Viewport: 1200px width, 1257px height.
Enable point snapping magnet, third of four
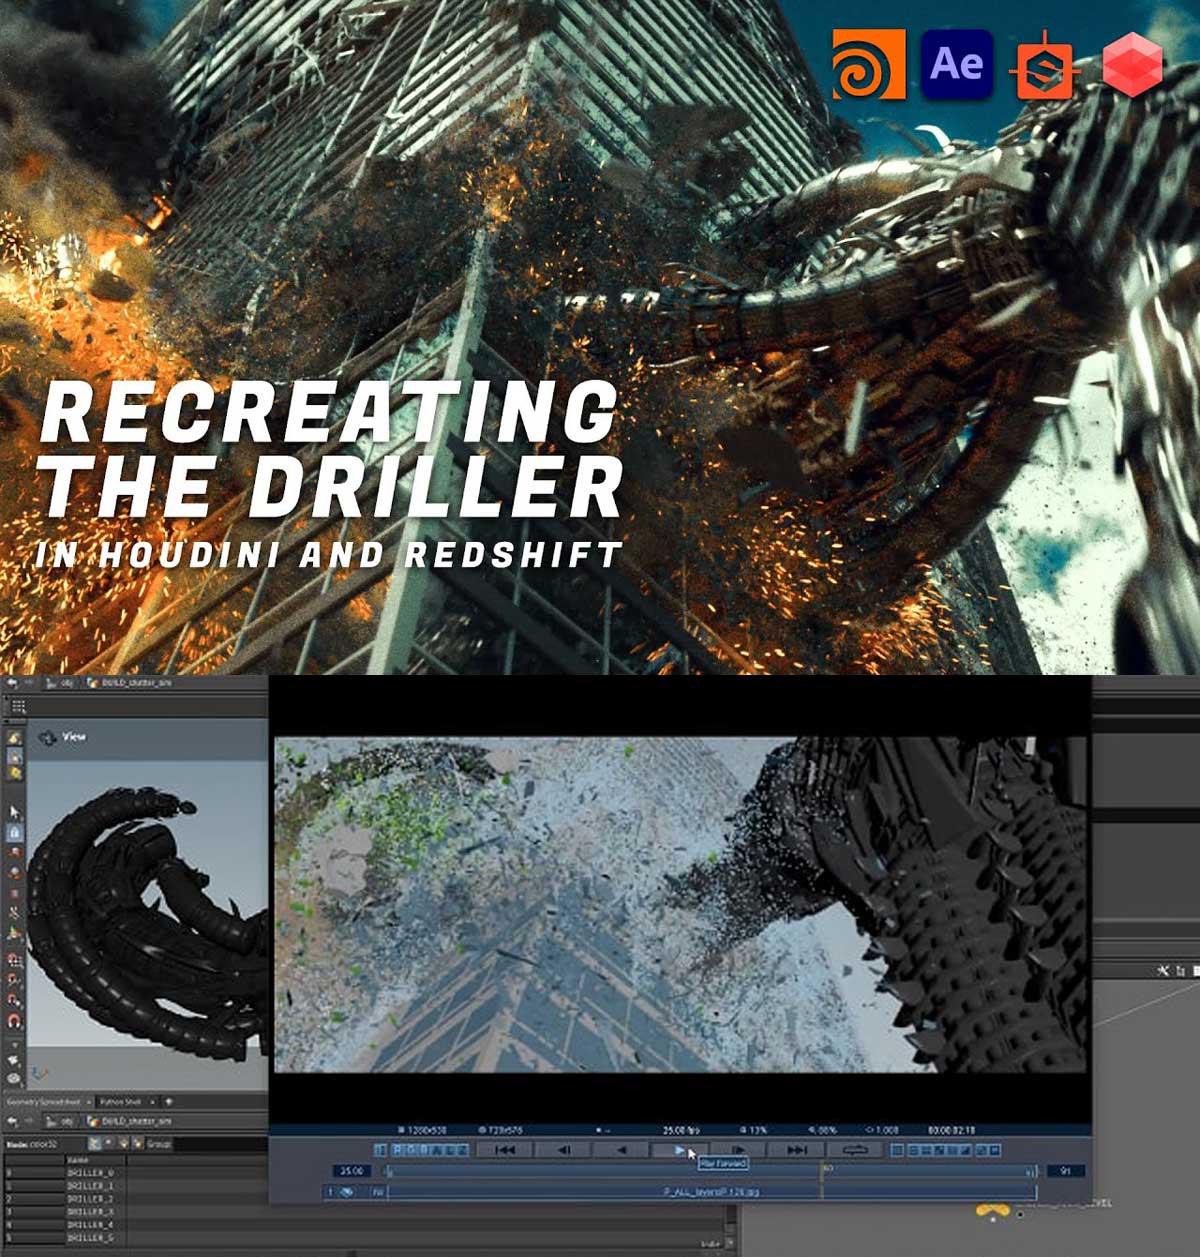(x=14, y=1001)
